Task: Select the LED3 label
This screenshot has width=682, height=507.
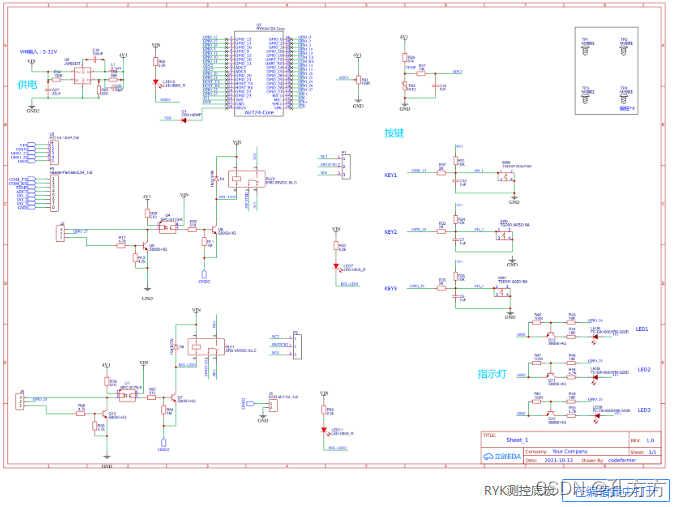Action: [644, 410]
